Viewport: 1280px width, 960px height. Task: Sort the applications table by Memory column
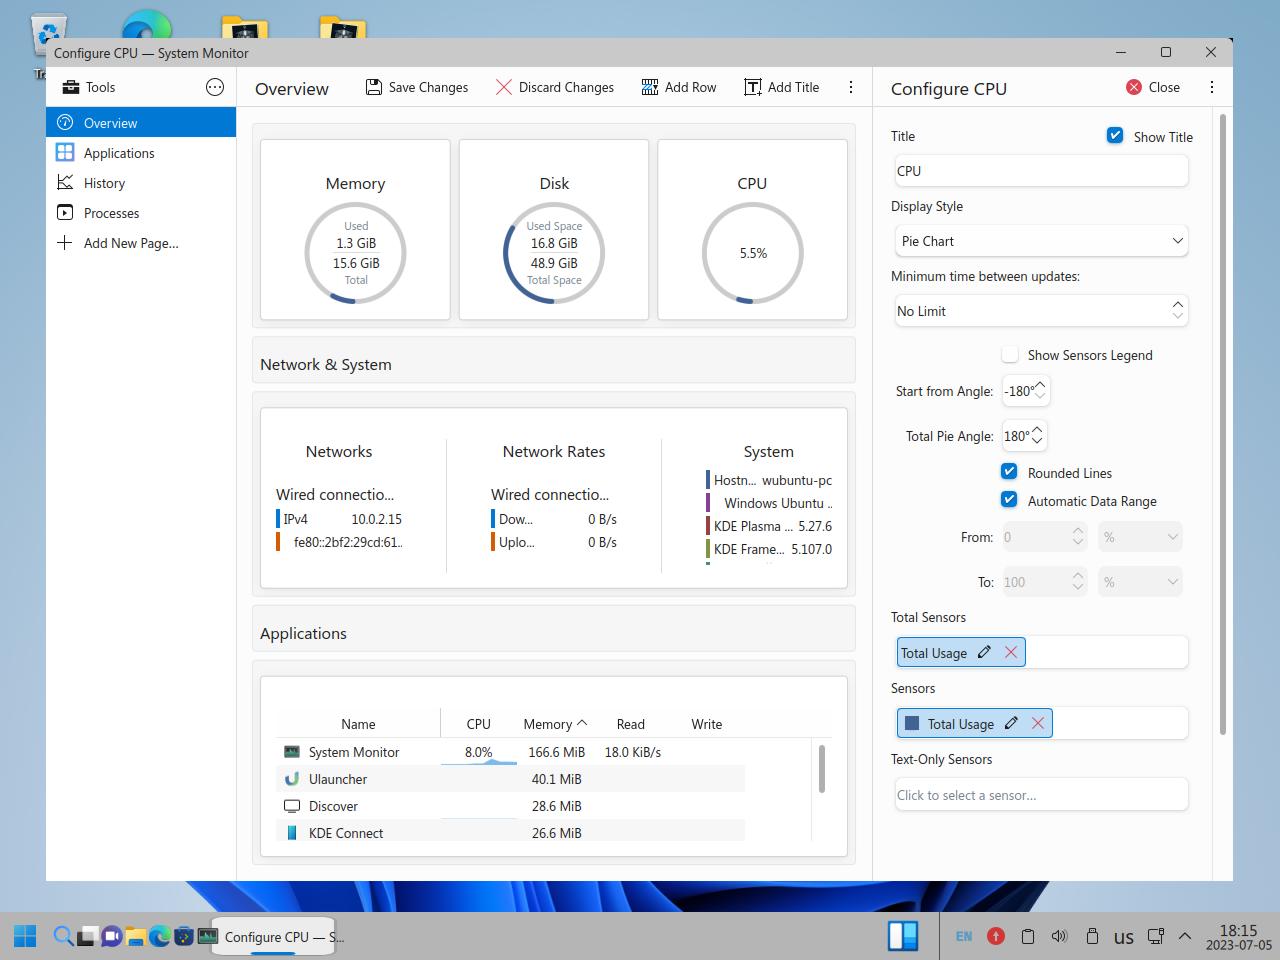pos(548,724)
